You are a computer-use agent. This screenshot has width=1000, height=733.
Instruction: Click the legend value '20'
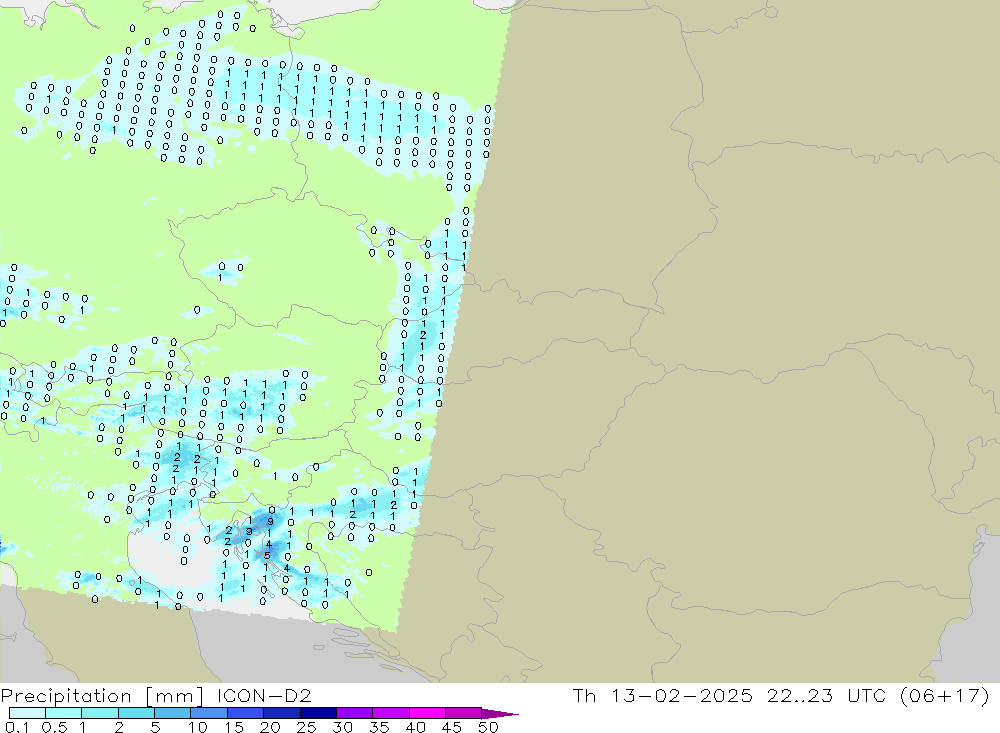270,727
